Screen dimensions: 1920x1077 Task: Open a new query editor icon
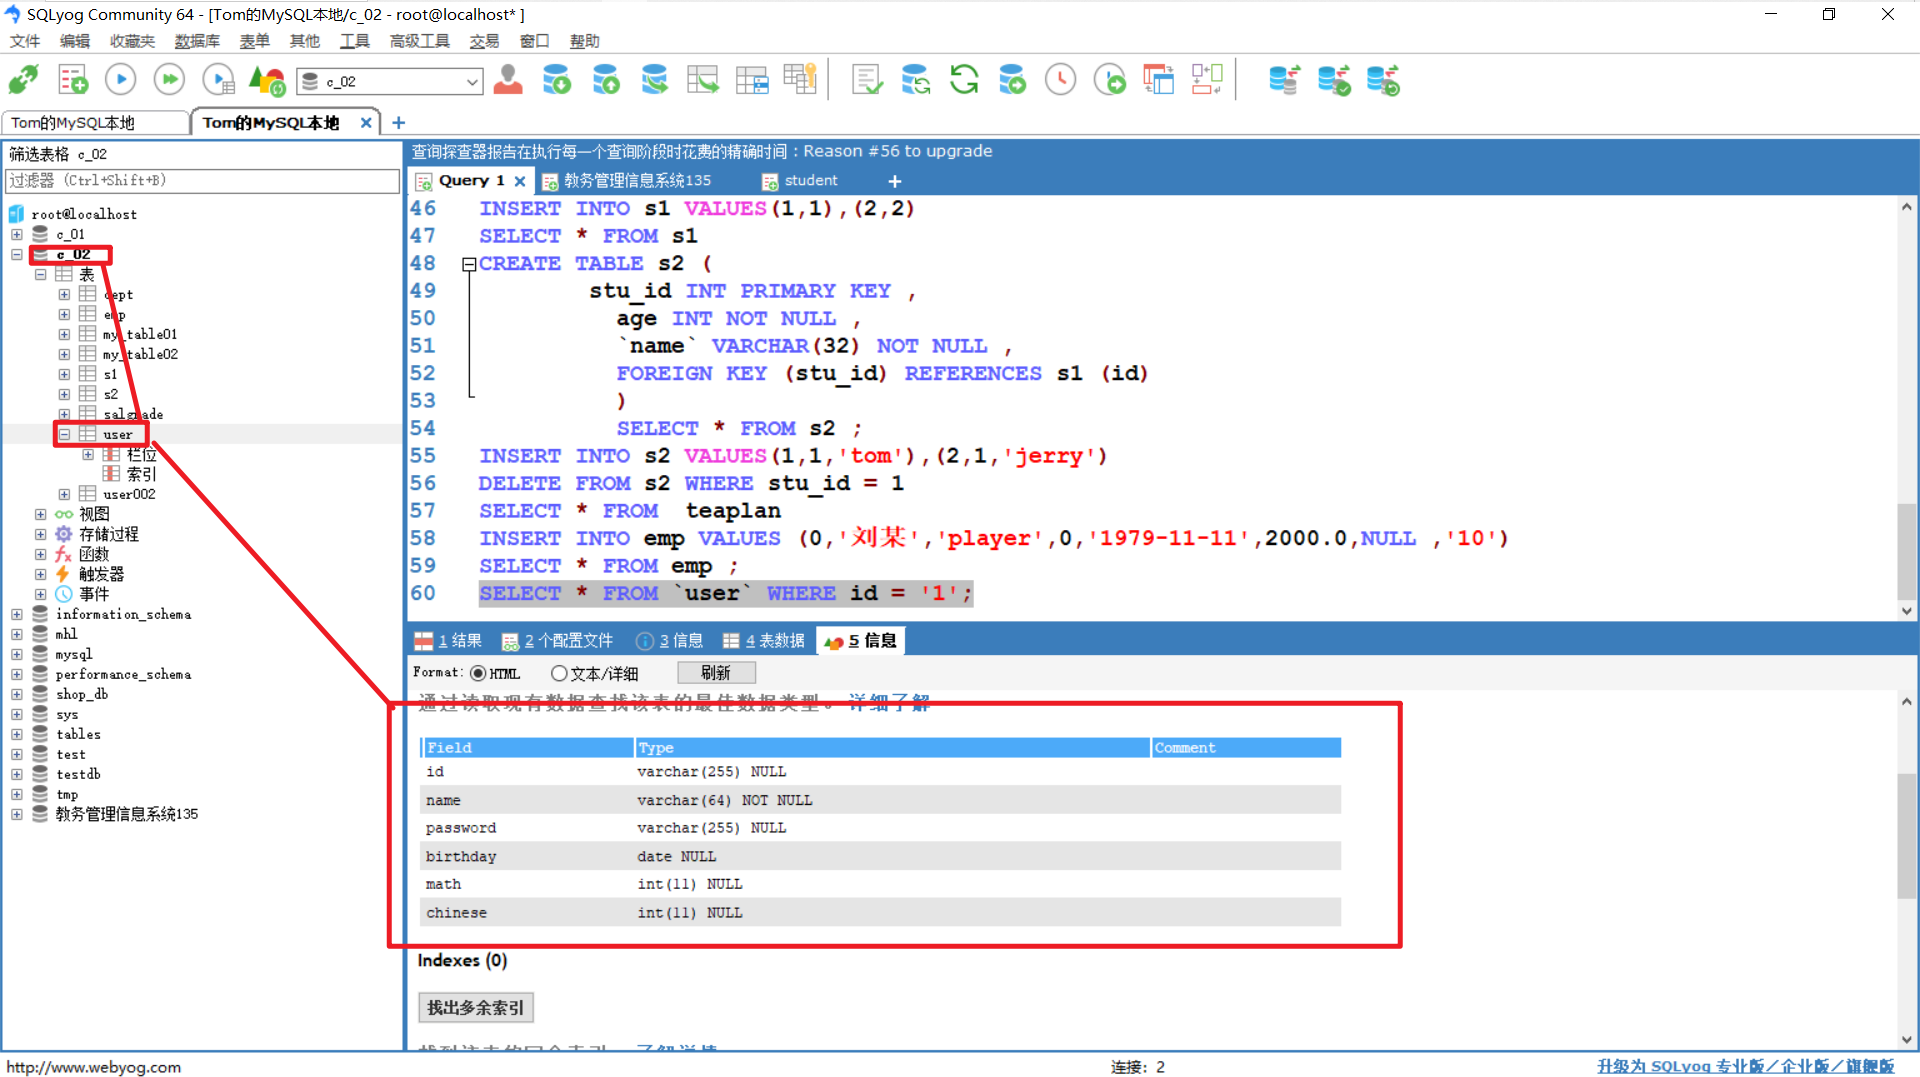(72, 79)
